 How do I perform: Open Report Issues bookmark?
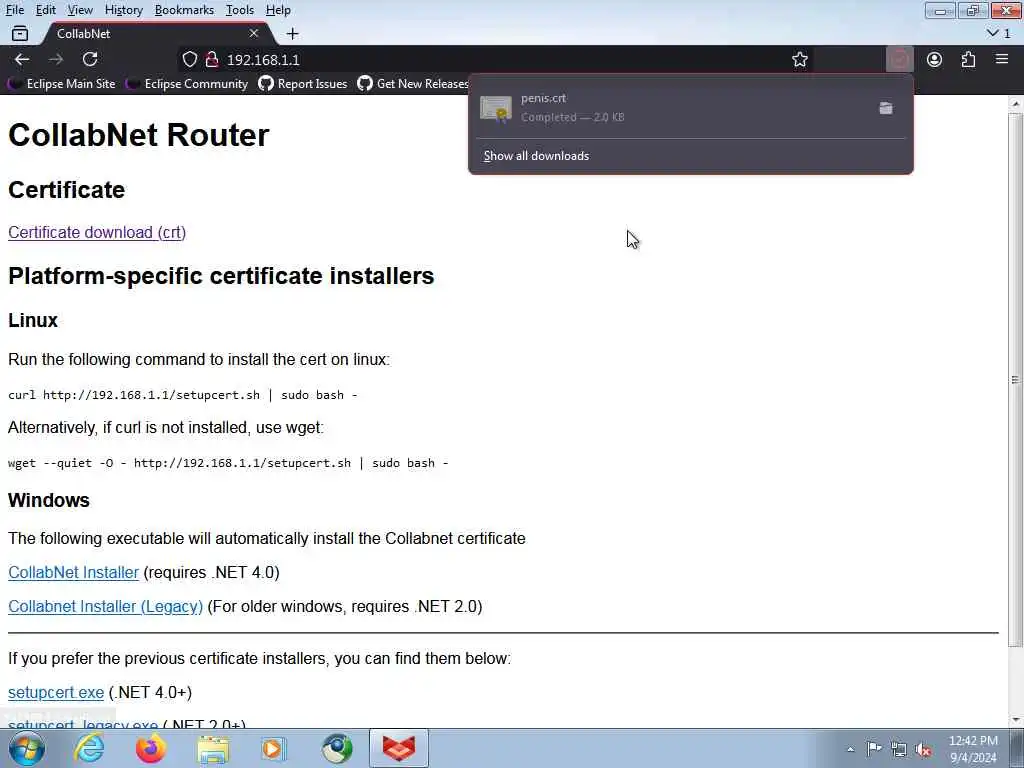pos(303,84)
